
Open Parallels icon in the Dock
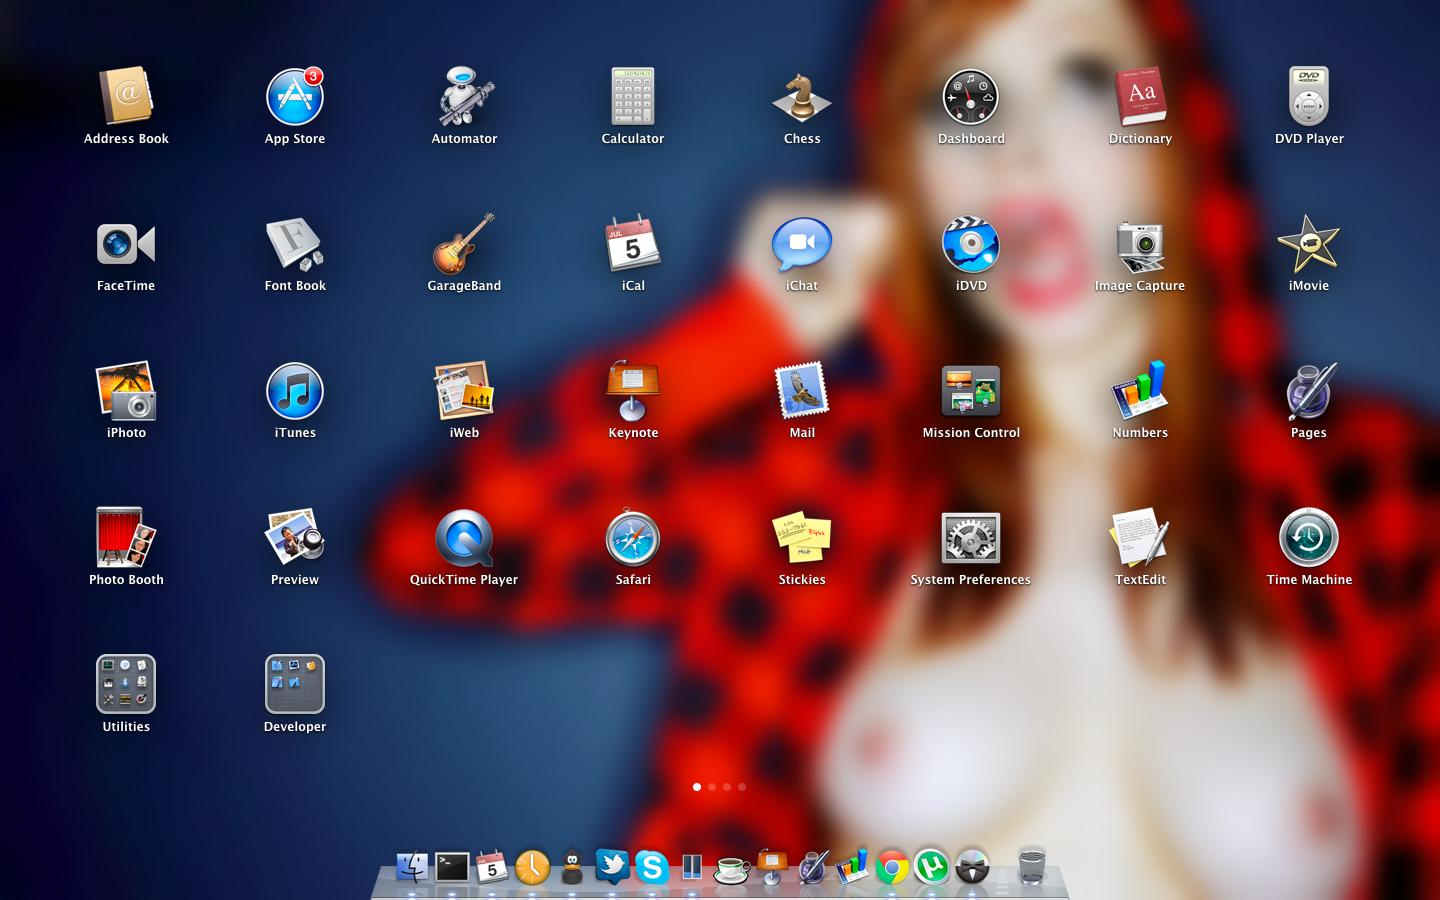(692, 867)
